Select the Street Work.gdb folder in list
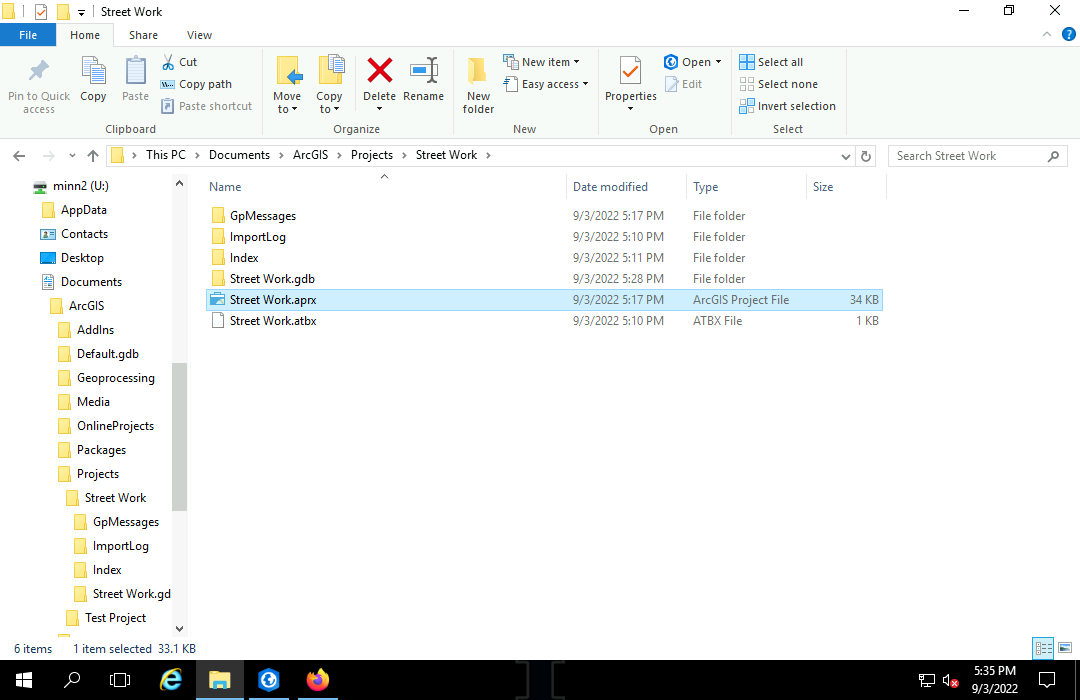The height and width of the screenshot is (700, 1080). point(272,279)
